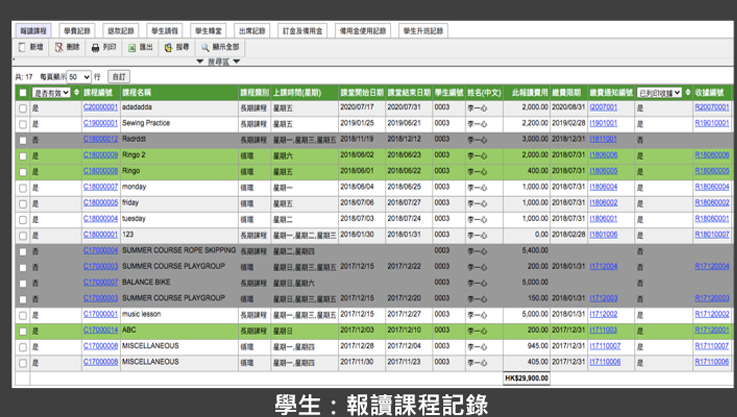Open the 學費記錄 tab
The width and height of the screenshot is (737, 417).
(x=77, y=31)
